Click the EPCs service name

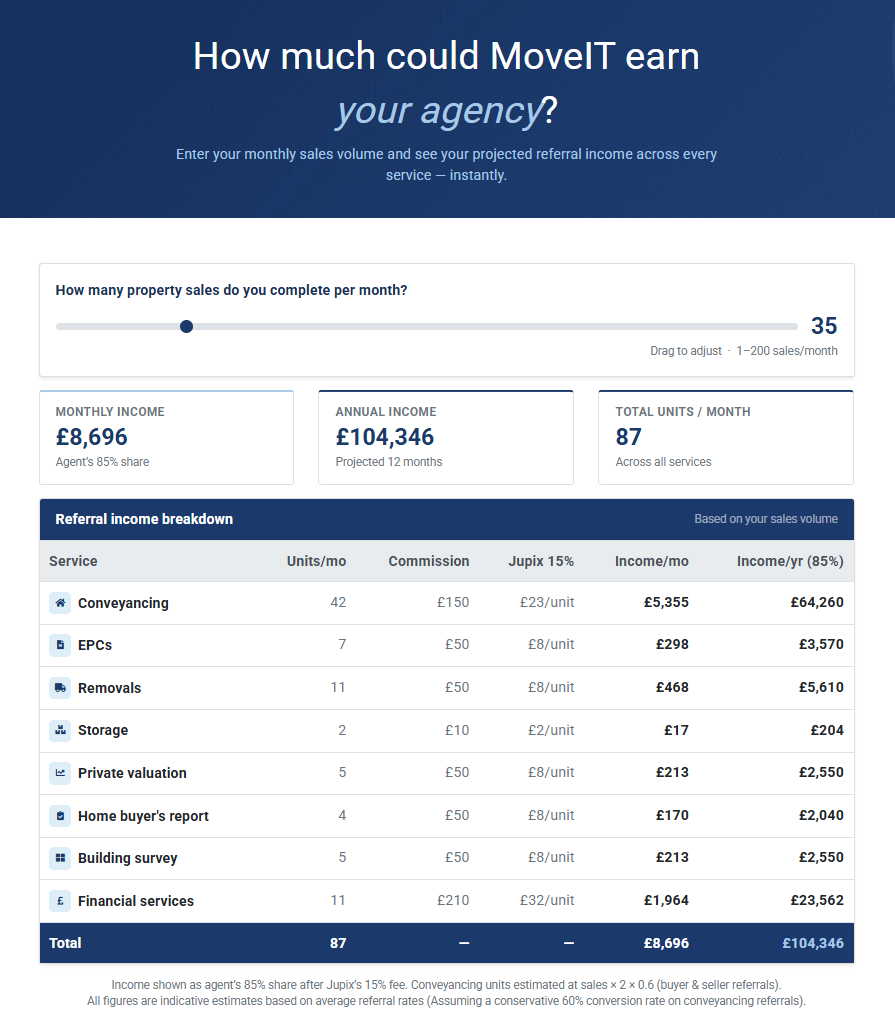tap(95, 645)
